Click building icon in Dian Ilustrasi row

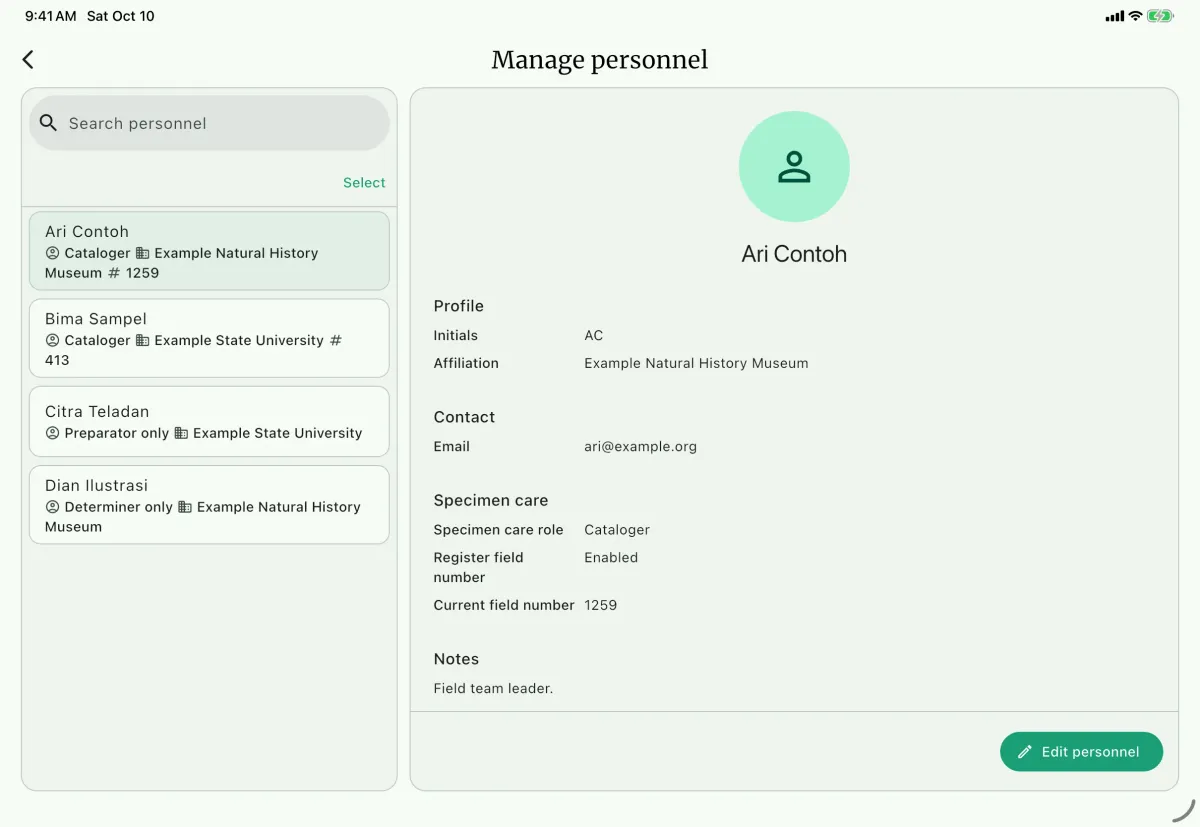(185, 507)
